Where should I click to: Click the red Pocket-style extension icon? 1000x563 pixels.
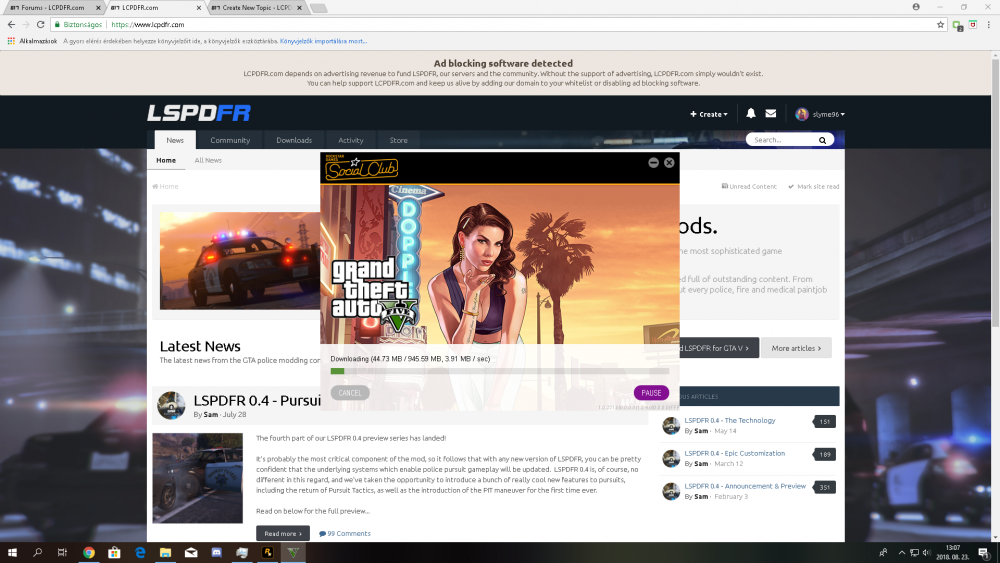[973, 24]
